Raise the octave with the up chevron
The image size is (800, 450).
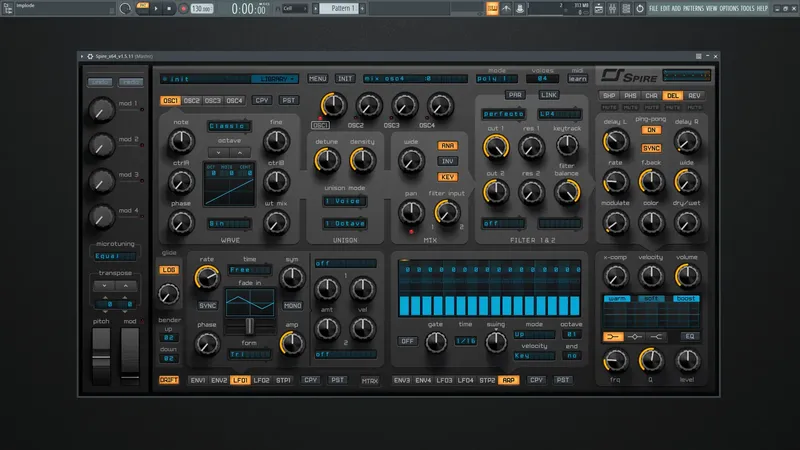(240, 152)
